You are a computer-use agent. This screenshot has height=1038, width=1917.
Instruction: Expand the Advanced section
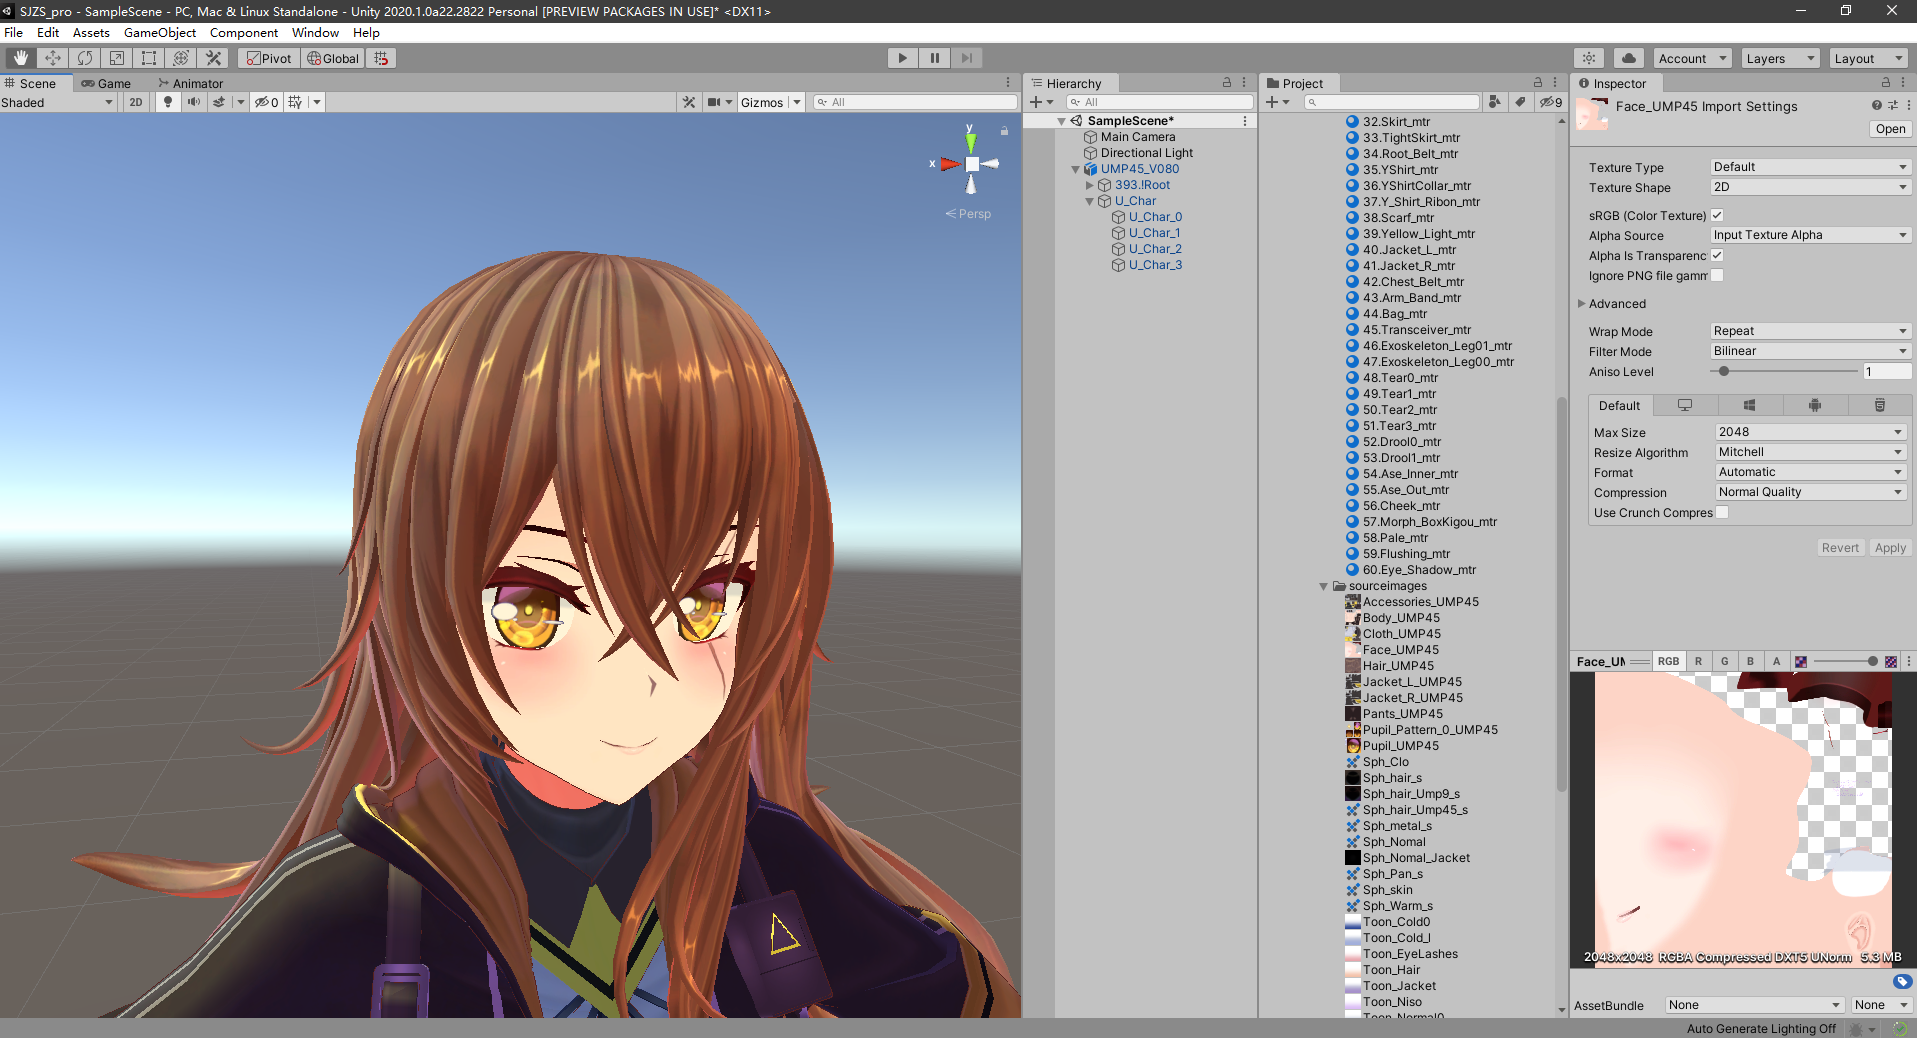click(x=1582, y=304)
